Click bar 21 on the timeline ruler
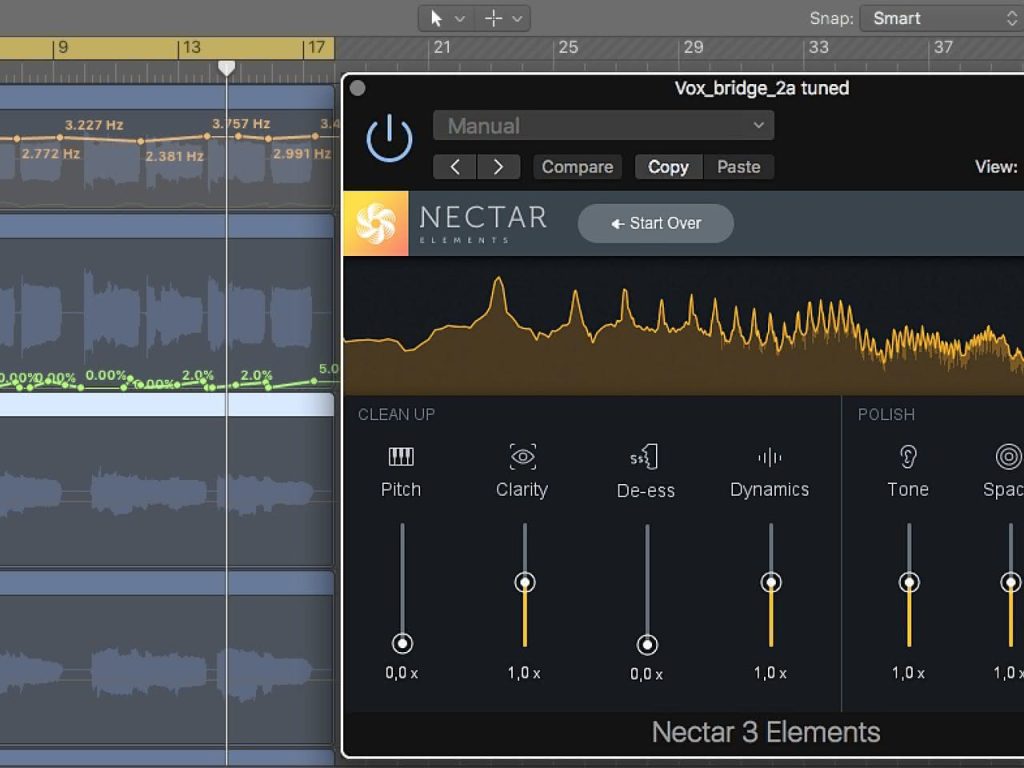The image size is (1024, 768). [443, 47]
